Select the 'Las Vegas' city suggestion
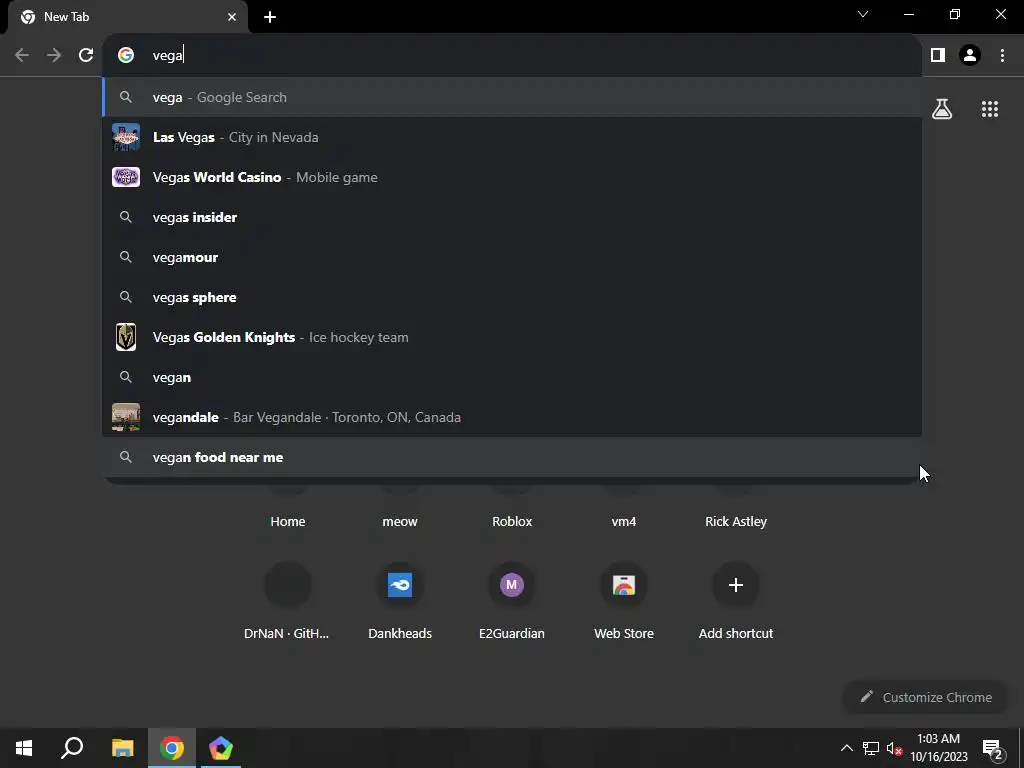1024x768 pixels. tap(512, 137)
